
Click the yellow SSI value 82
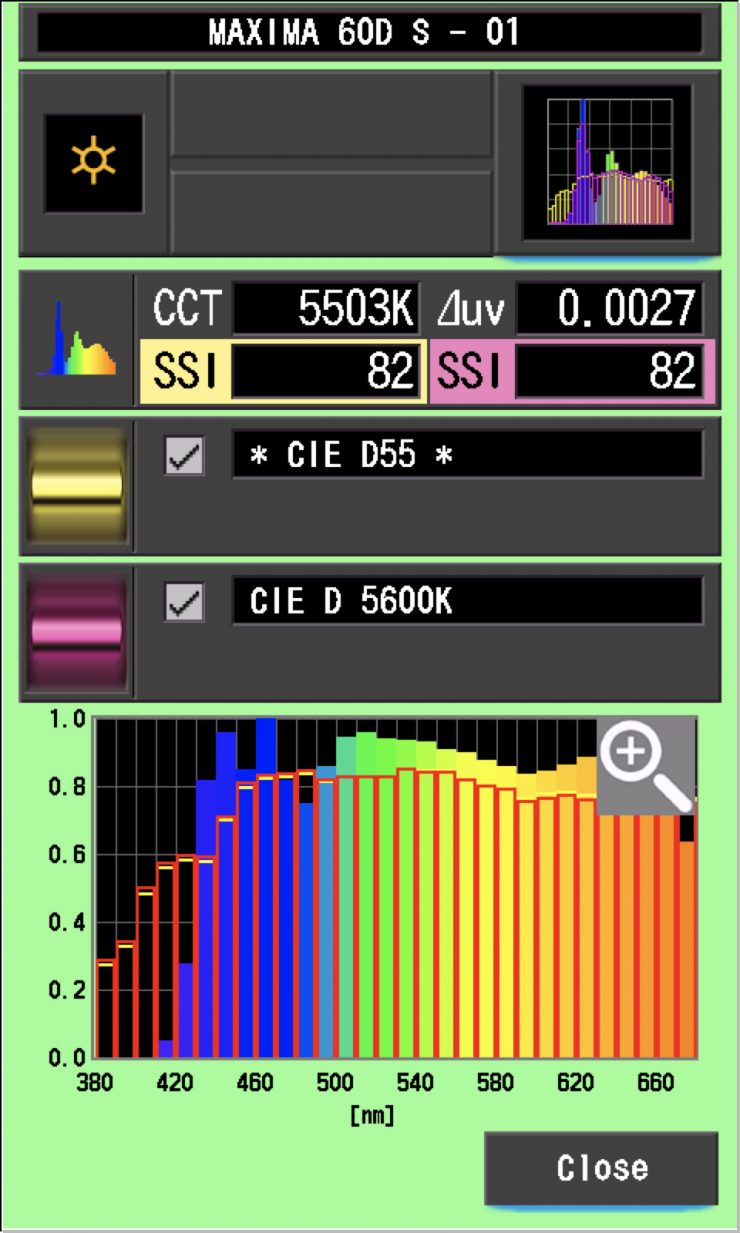pos(325,372)
